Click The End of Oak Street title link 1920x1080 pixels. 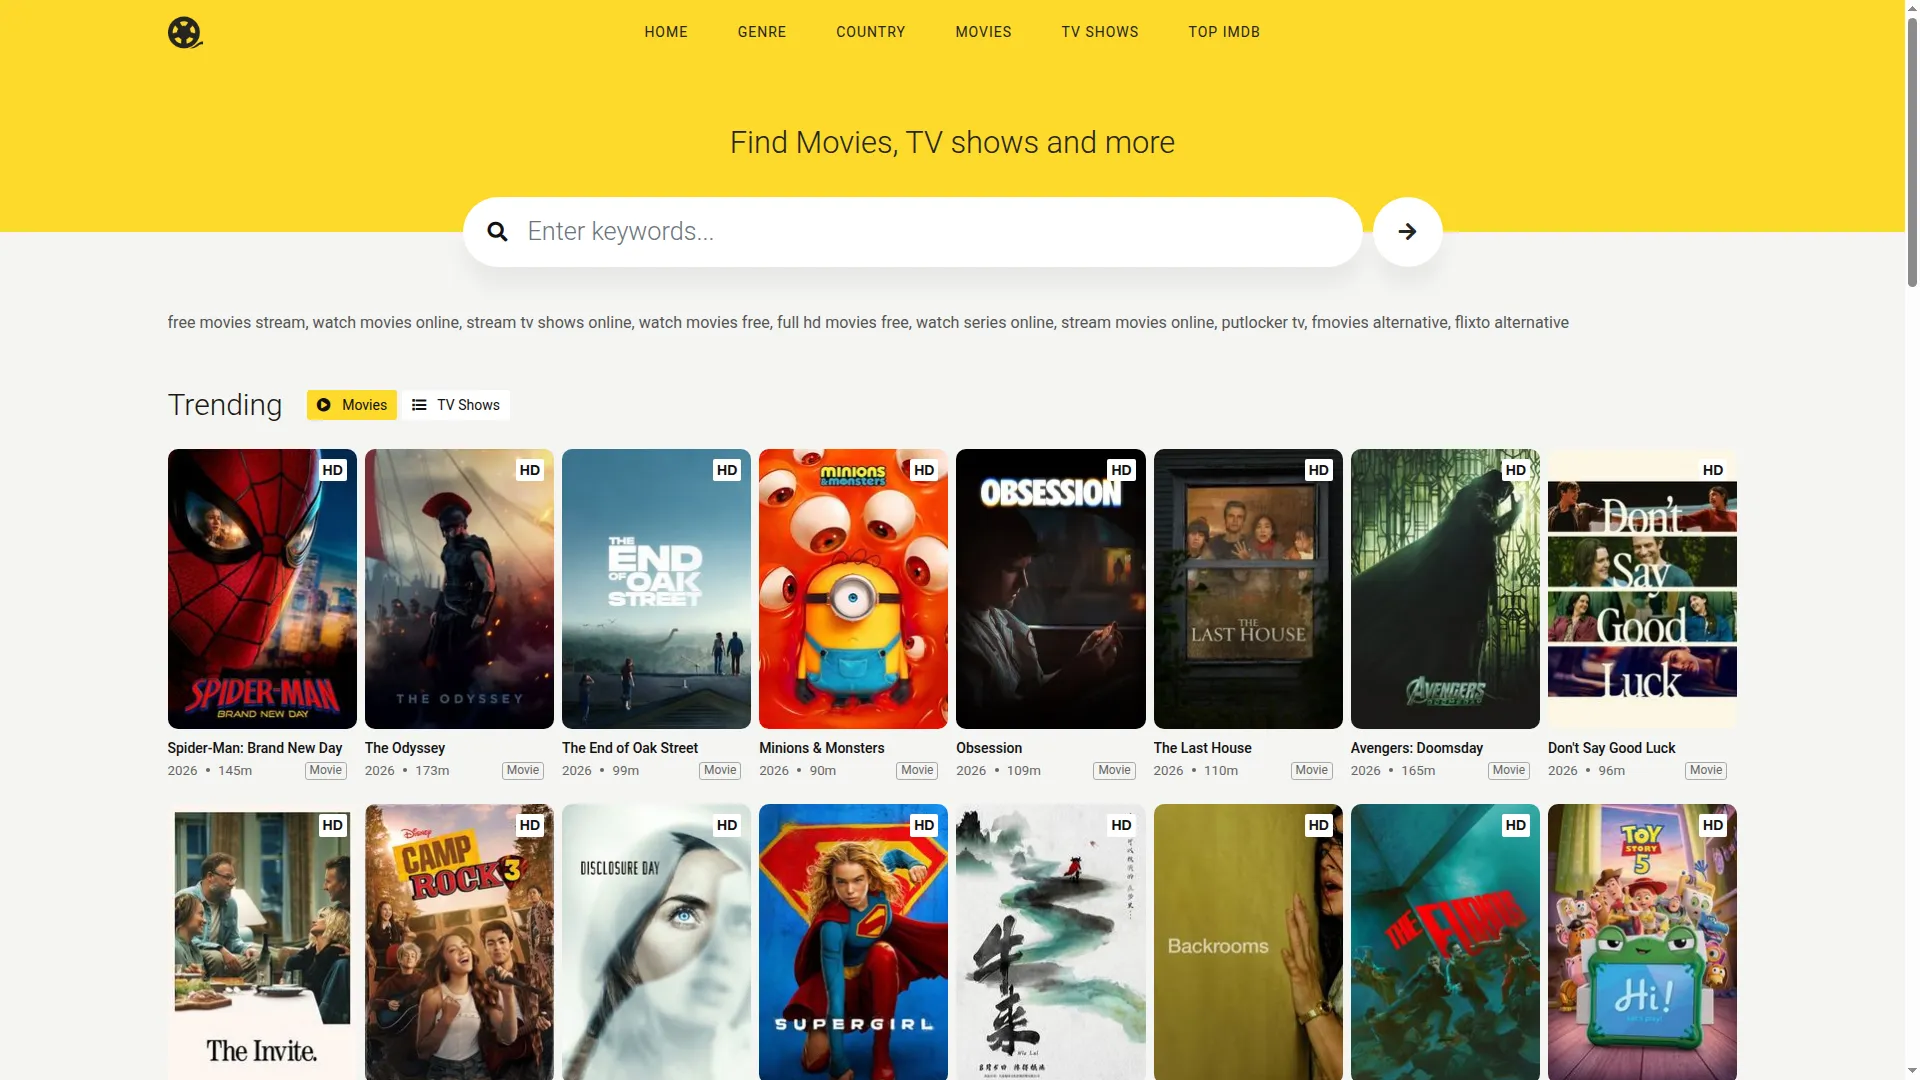coord(630,748)
